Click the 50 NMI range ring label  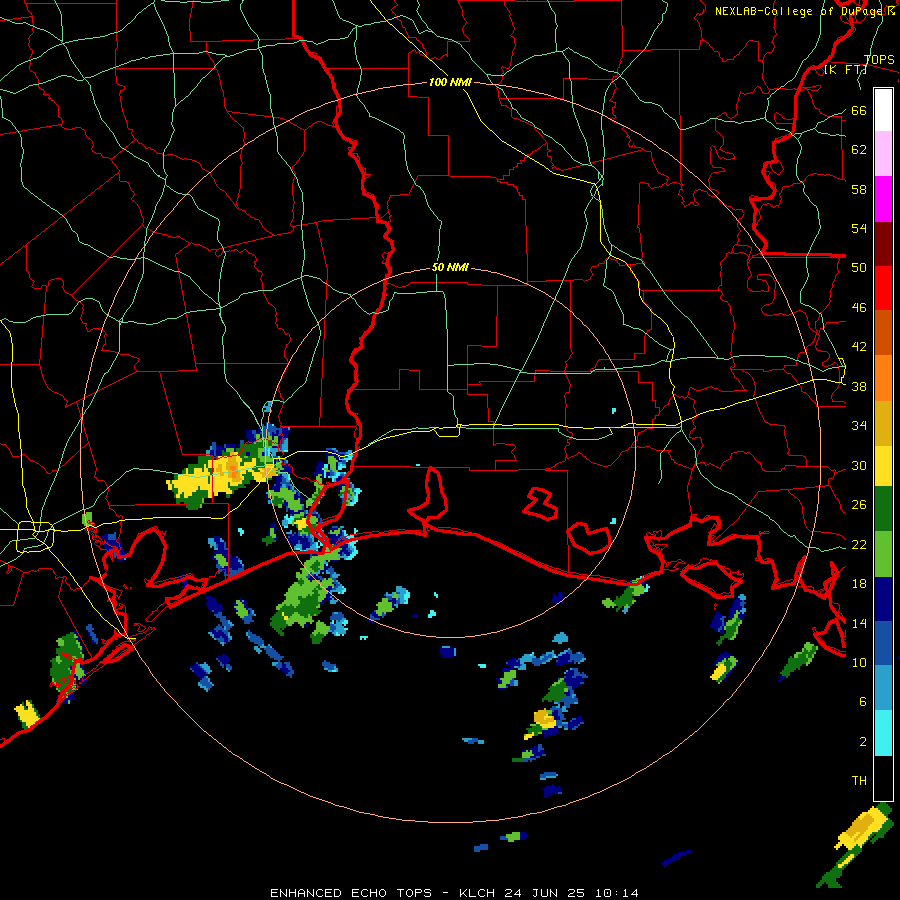click(450, 267)
